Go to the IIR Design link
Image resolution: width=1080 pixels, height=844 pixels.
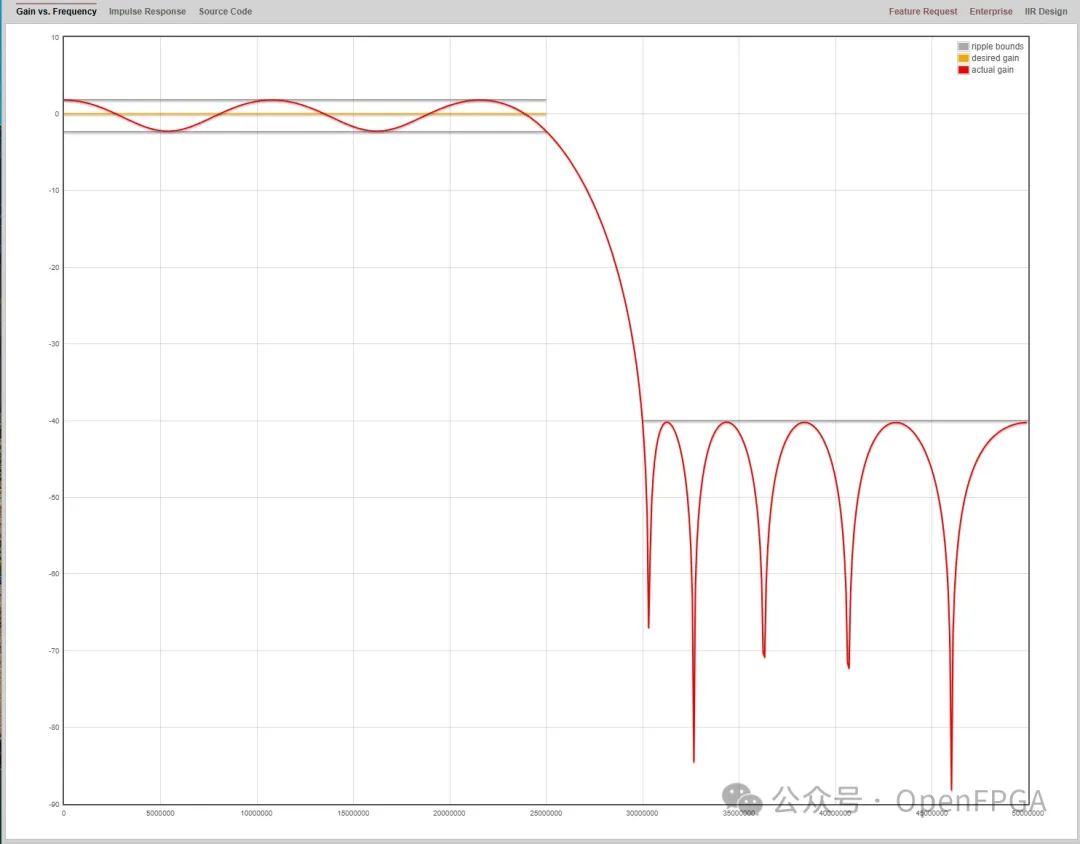(1045, 12)
